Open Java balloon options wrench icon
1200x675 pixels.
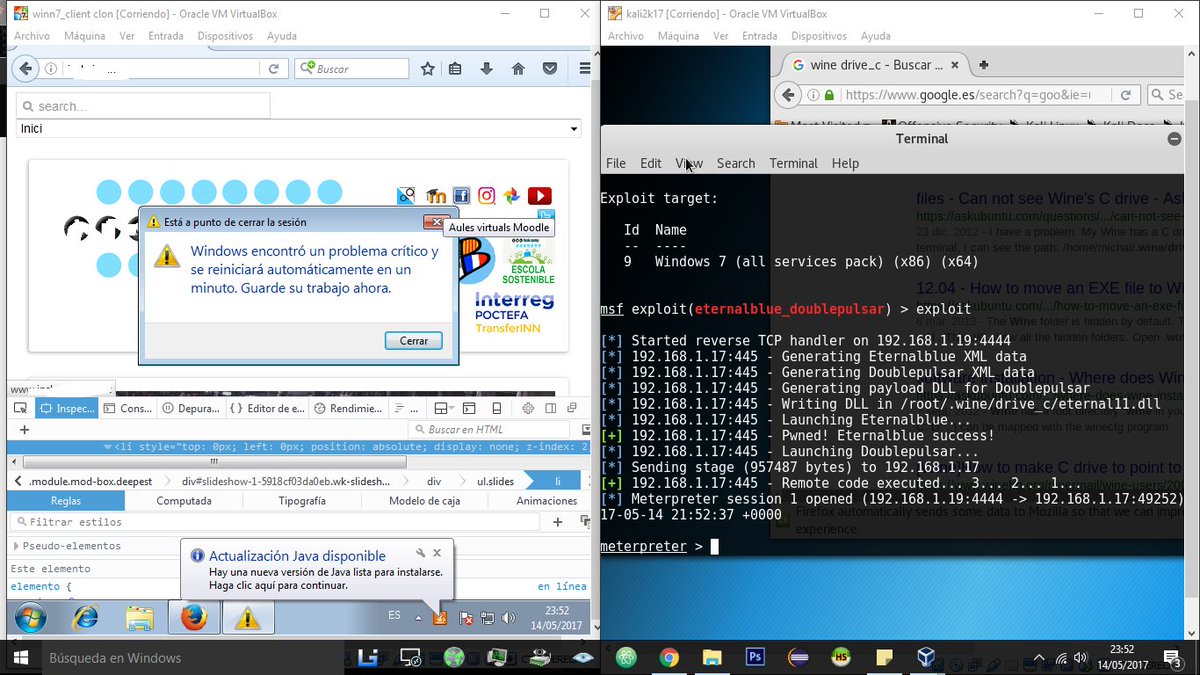(421, 552)
